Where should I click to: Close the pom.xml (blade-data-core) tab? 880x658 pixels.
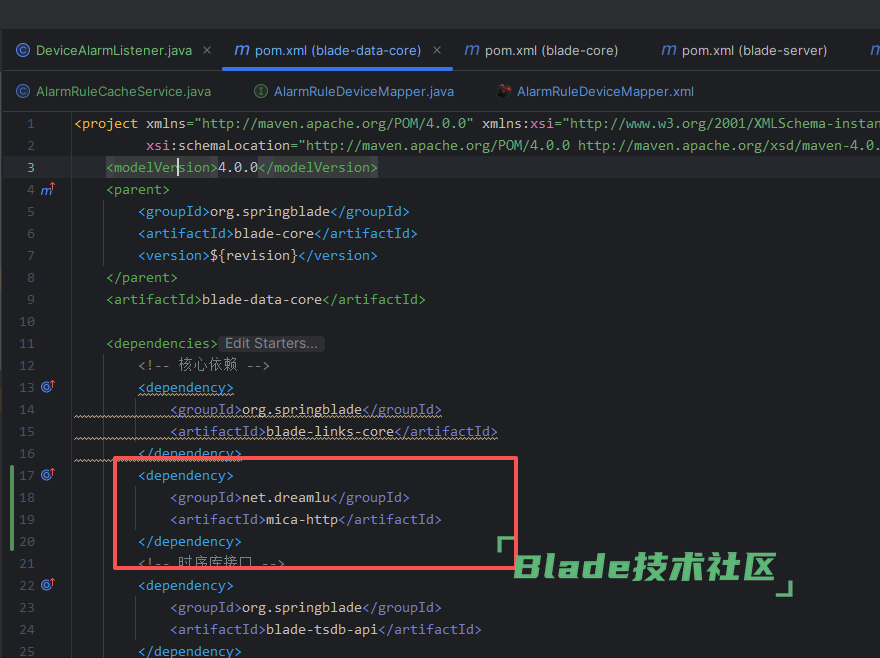437,50
